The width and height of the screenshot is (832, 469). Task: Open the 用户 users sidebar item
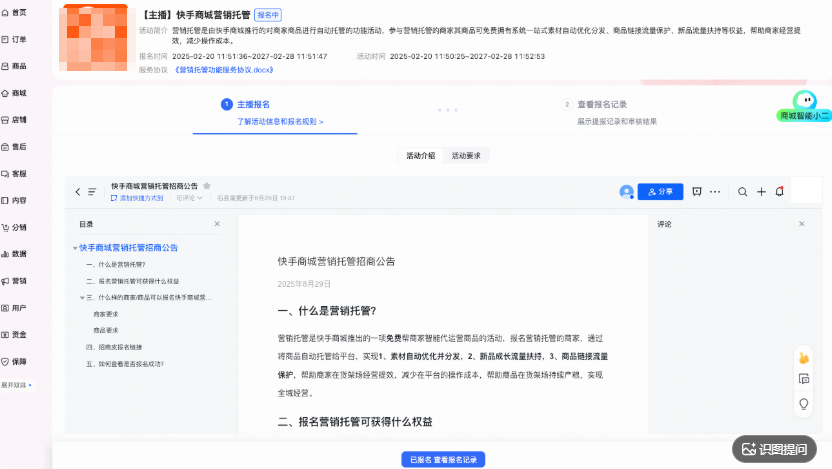click(x=14, y=308)
